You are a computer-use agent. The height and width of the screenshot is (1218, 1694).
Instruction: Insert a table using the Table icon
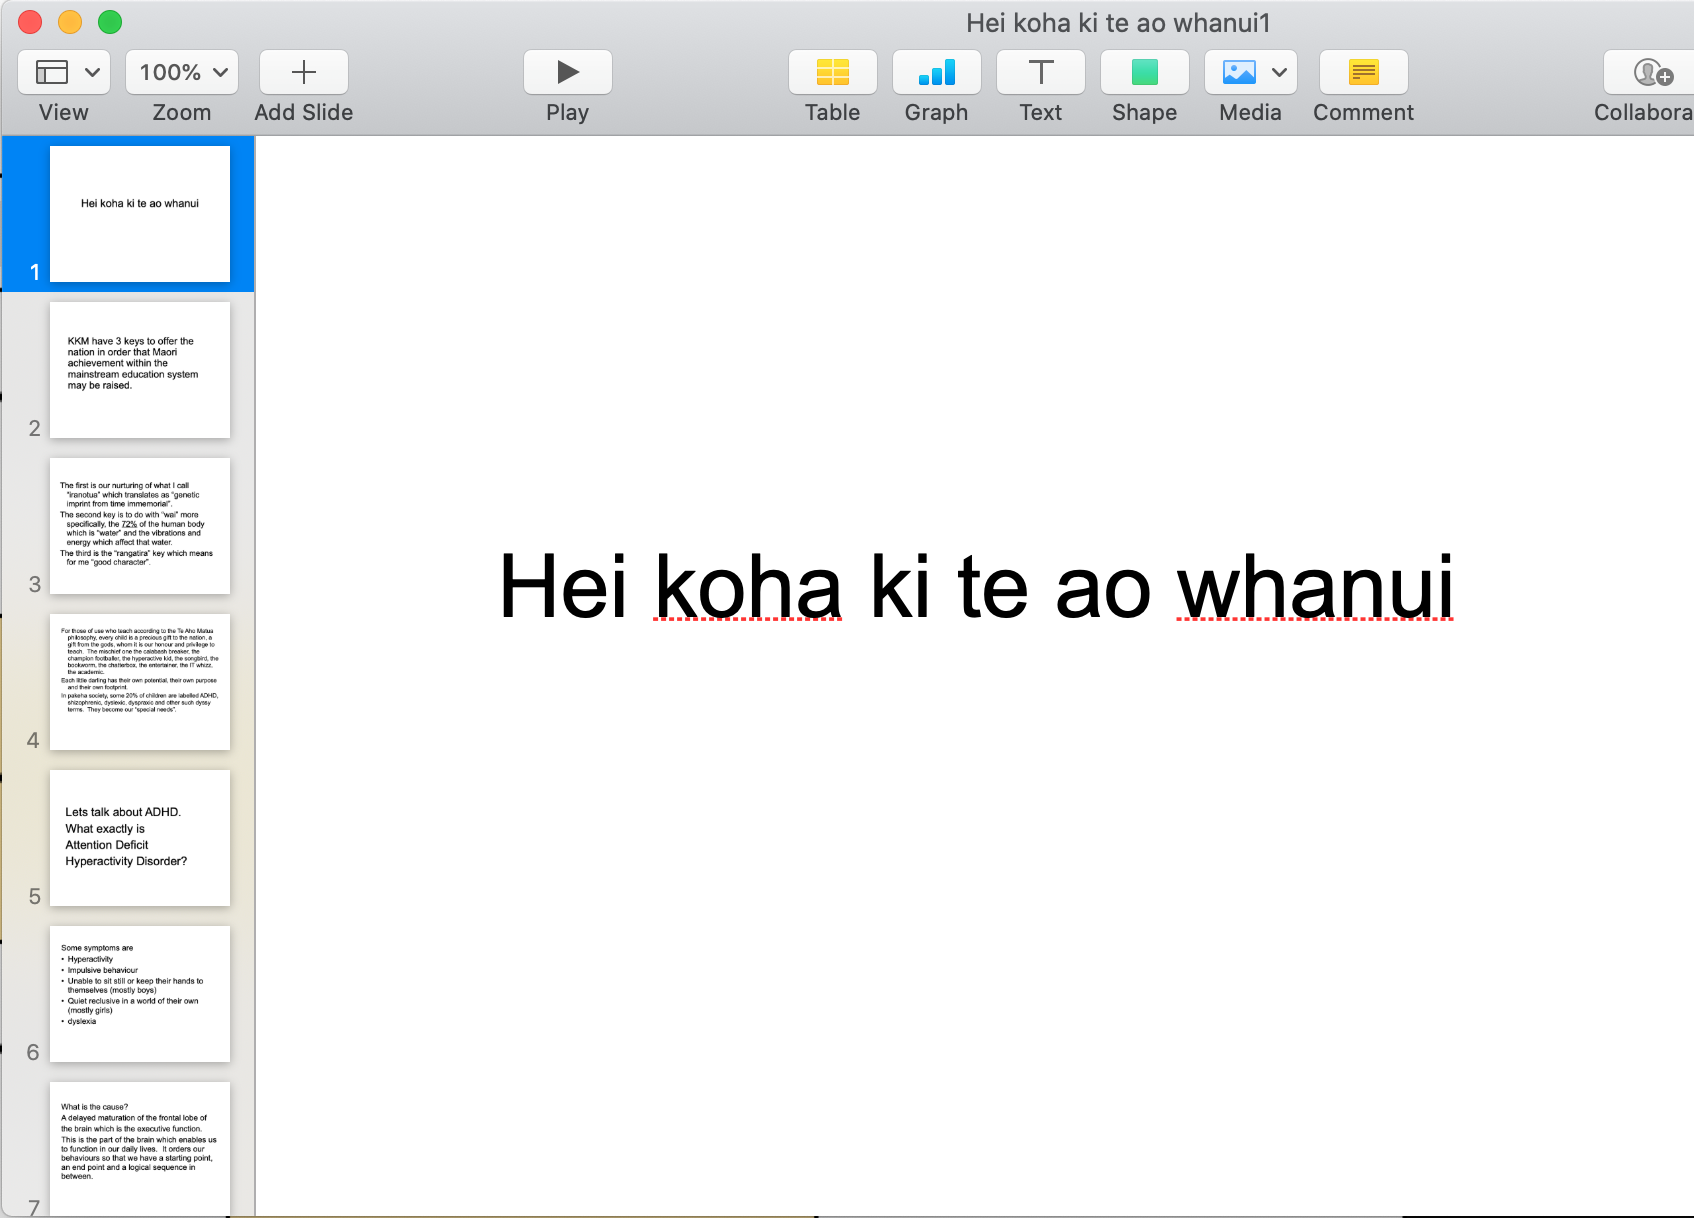(x=832, y=72)
